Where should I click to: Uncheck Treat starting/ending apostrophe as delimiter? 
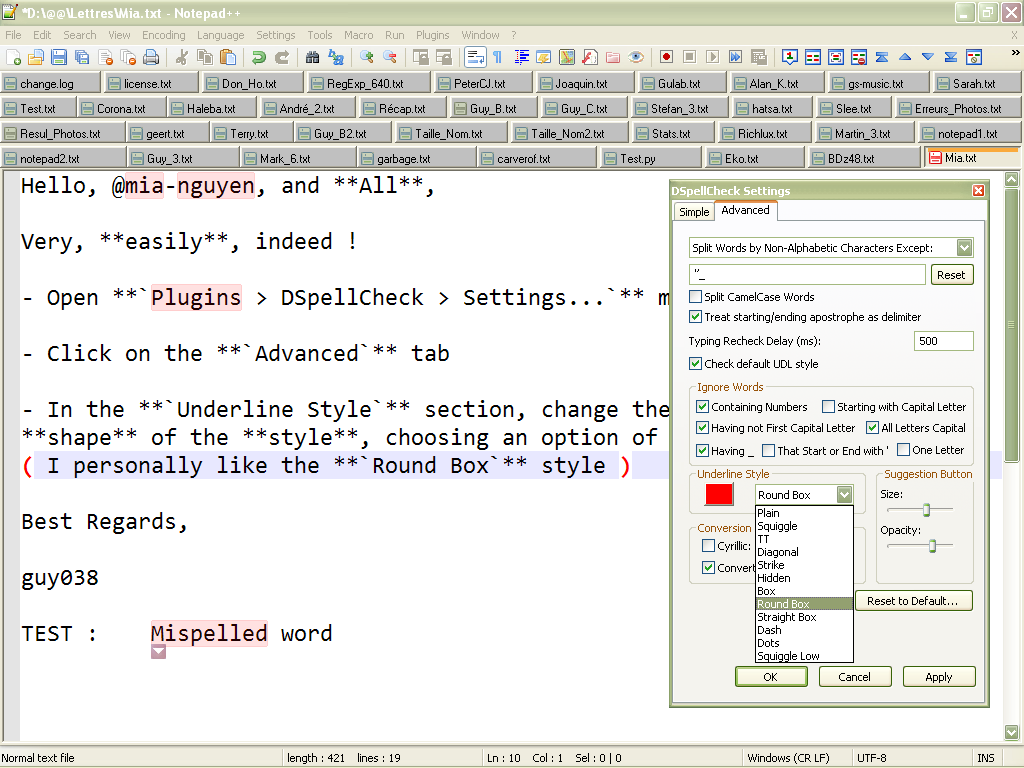coord(696,317)
